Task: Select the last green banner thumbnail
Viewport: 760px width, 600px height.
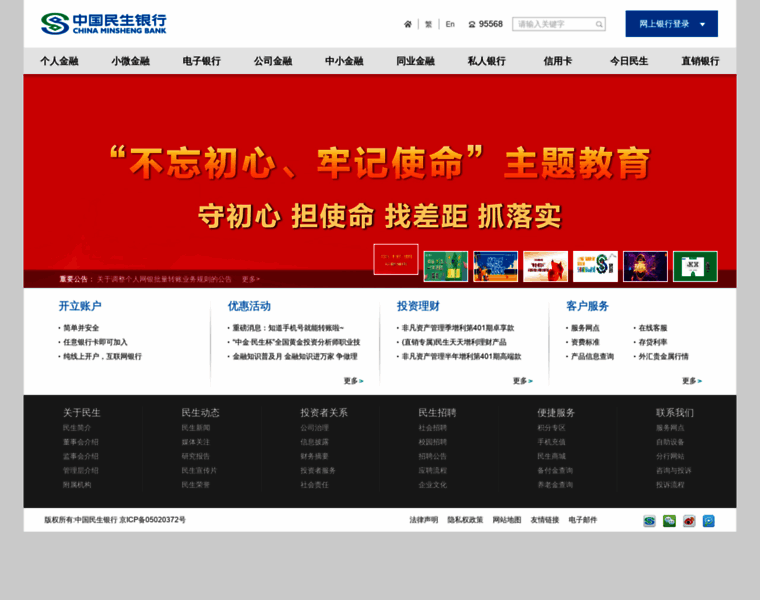Action: coord(694,266)
